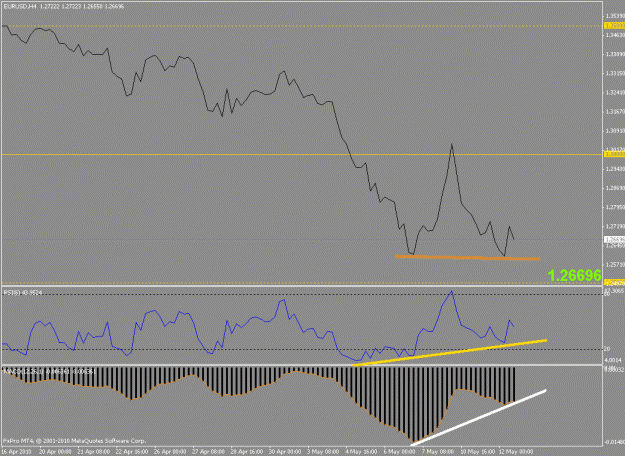The image size is (625, 456).
Task: Click the orange support trendline on price chart
Action: point(468,257)
